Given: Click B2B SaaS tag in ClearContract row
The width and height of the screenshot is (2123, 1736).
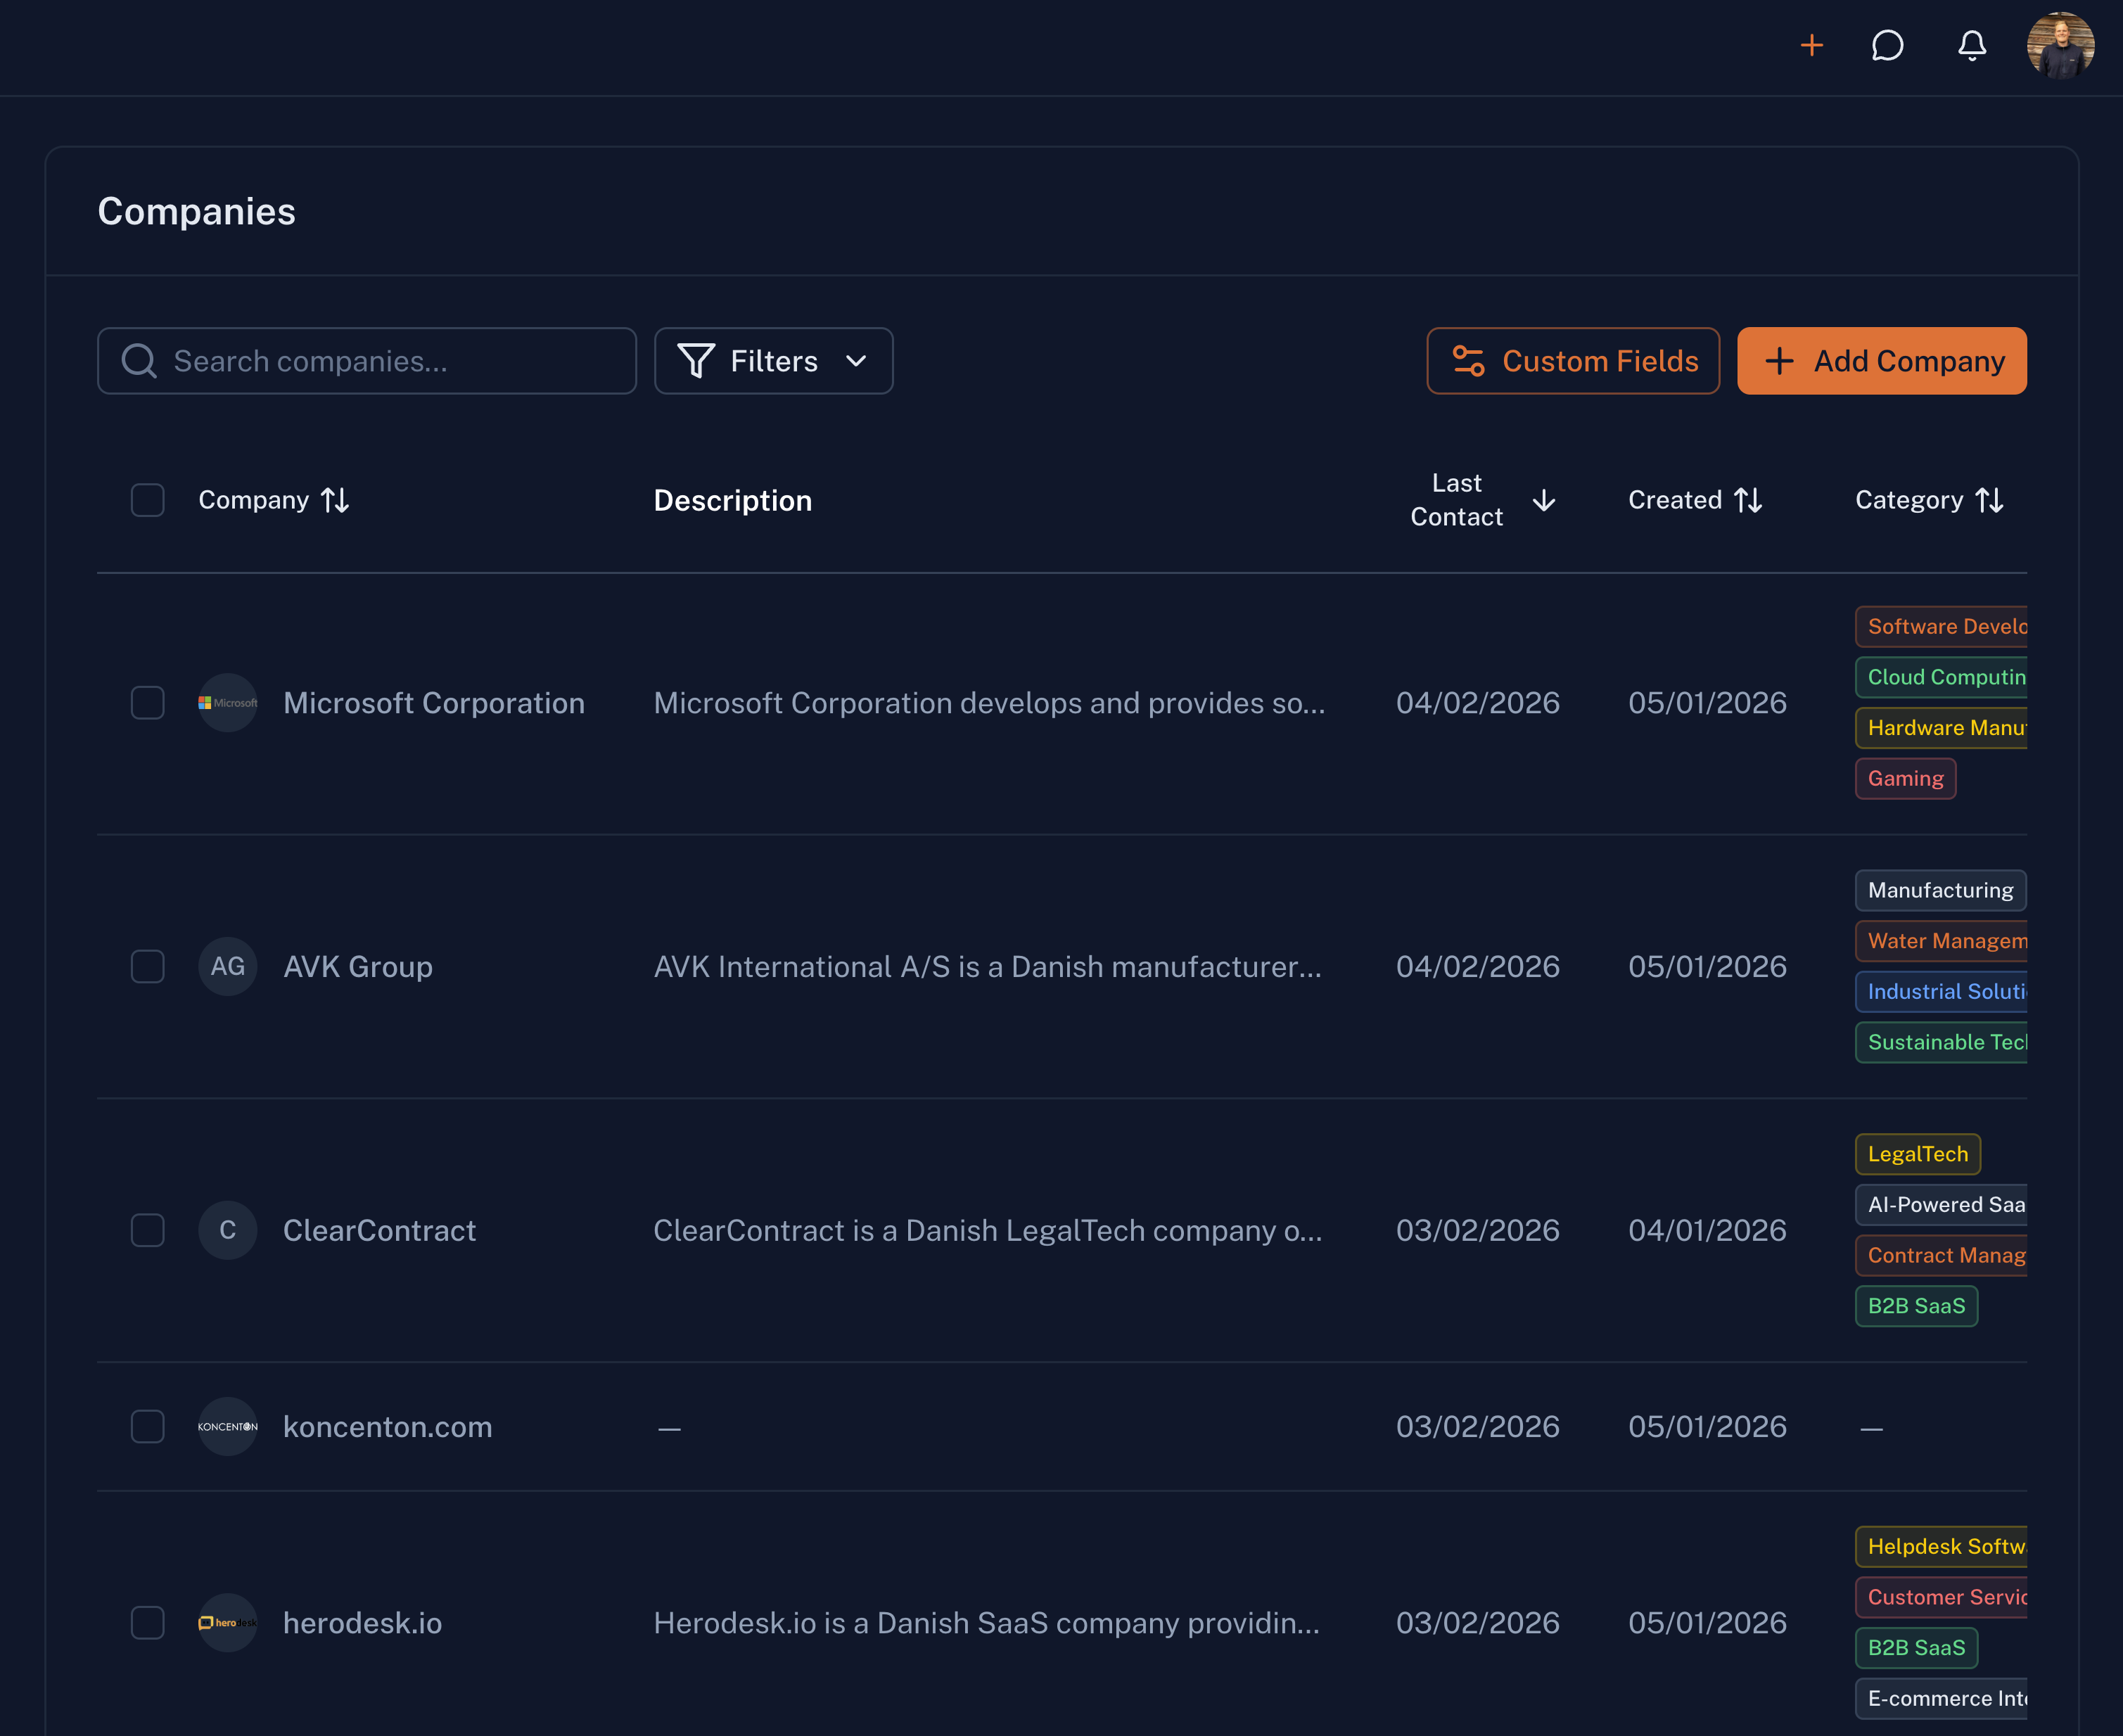Looking at the screenshot, I should (1917, 1306).
